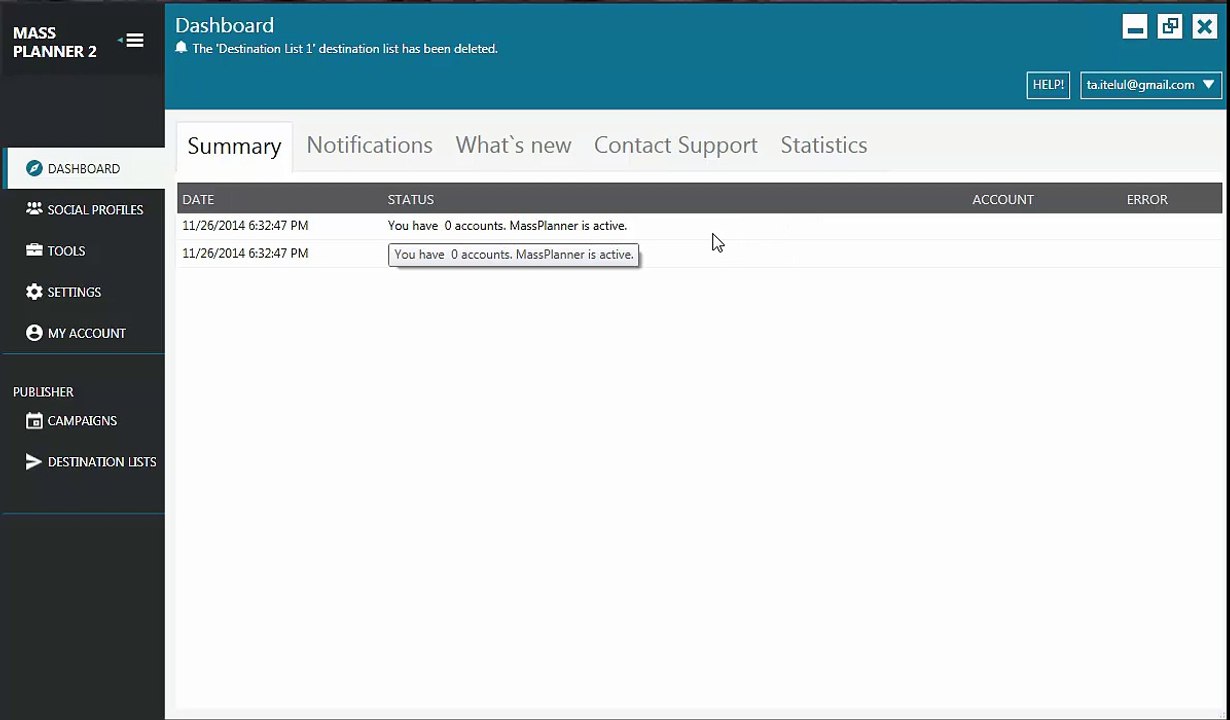Click the PUBLISHER section heading
The width and height of the screenshot is (1230, 720).
(43, 392)
